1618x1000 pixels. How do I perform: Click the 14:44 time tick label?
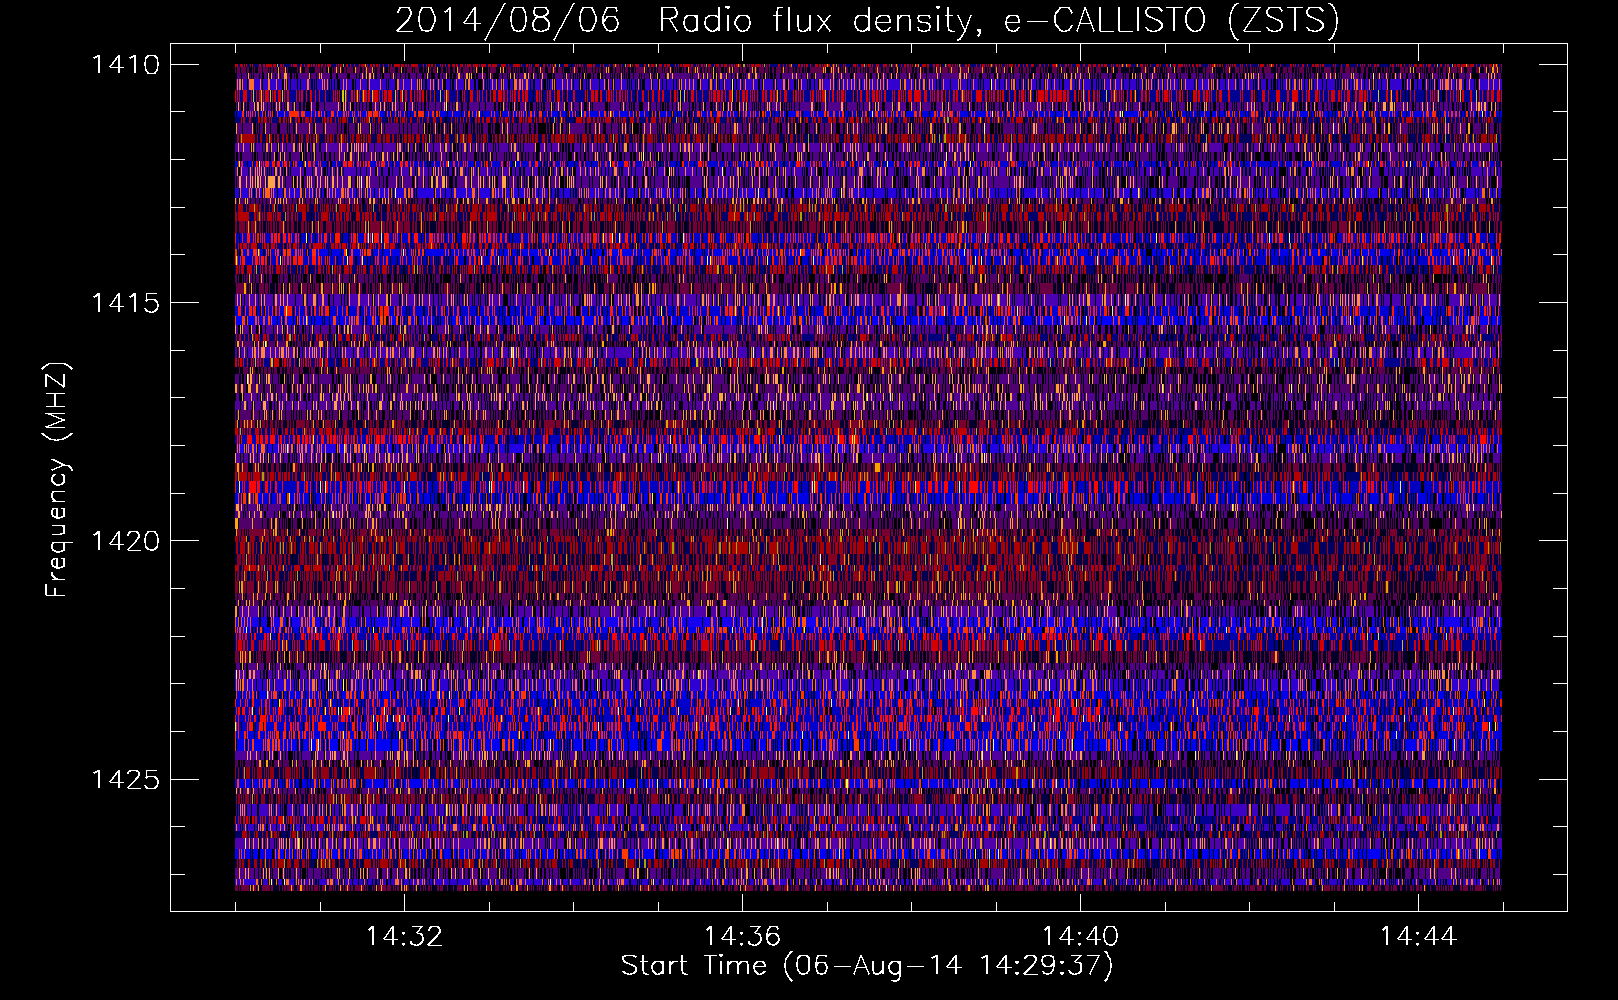(1418, 937)
